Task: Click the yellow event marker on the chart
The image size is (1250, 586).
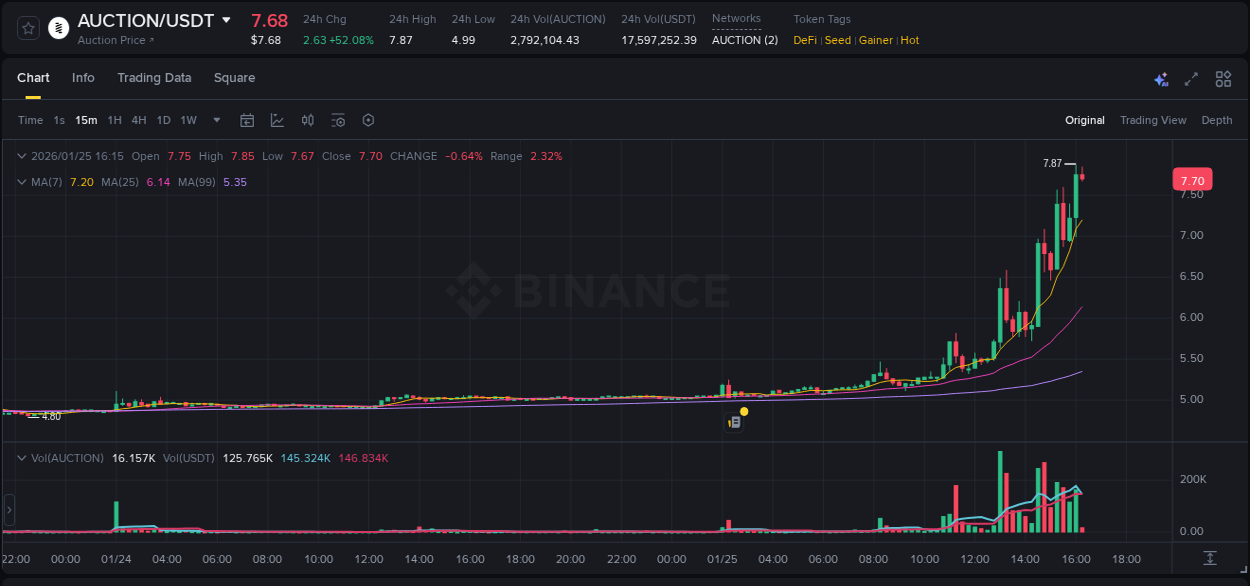Action: click(744, 411)
